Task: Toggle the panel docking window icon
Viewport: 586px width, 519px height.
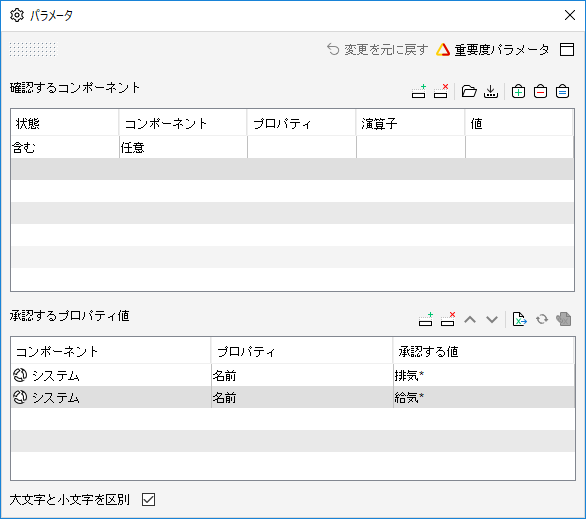Action: (x=567, y=49)
